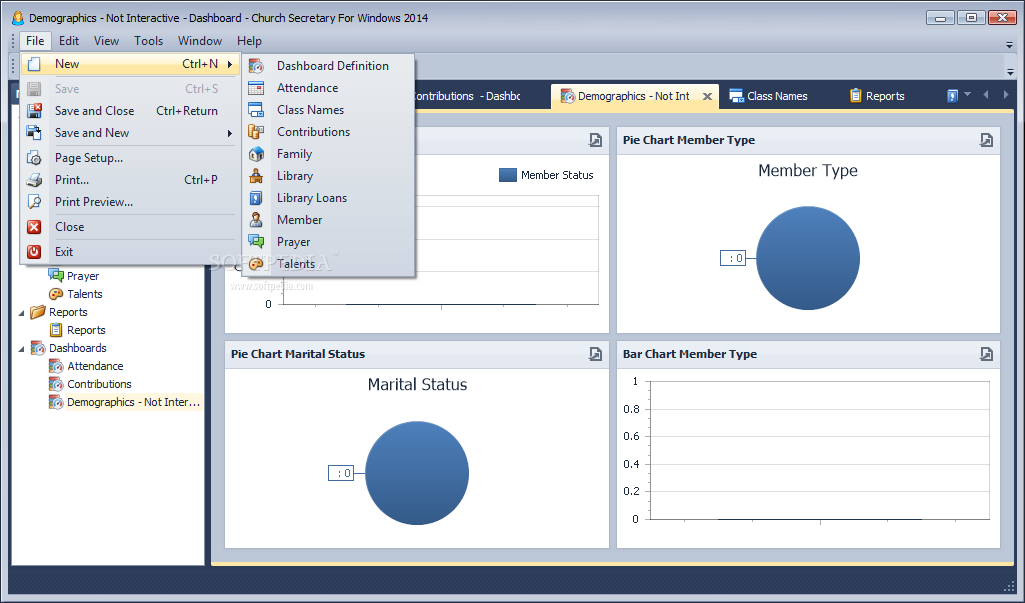Open menu bar options dropdown at far right
This screenshot has width=1025, height=603.
click(x=1010, y=45)
